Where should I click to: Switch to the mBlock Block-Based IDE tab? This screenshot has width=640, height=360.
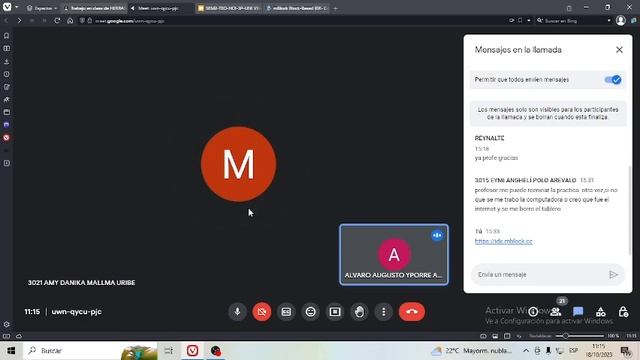click(296, 8)
